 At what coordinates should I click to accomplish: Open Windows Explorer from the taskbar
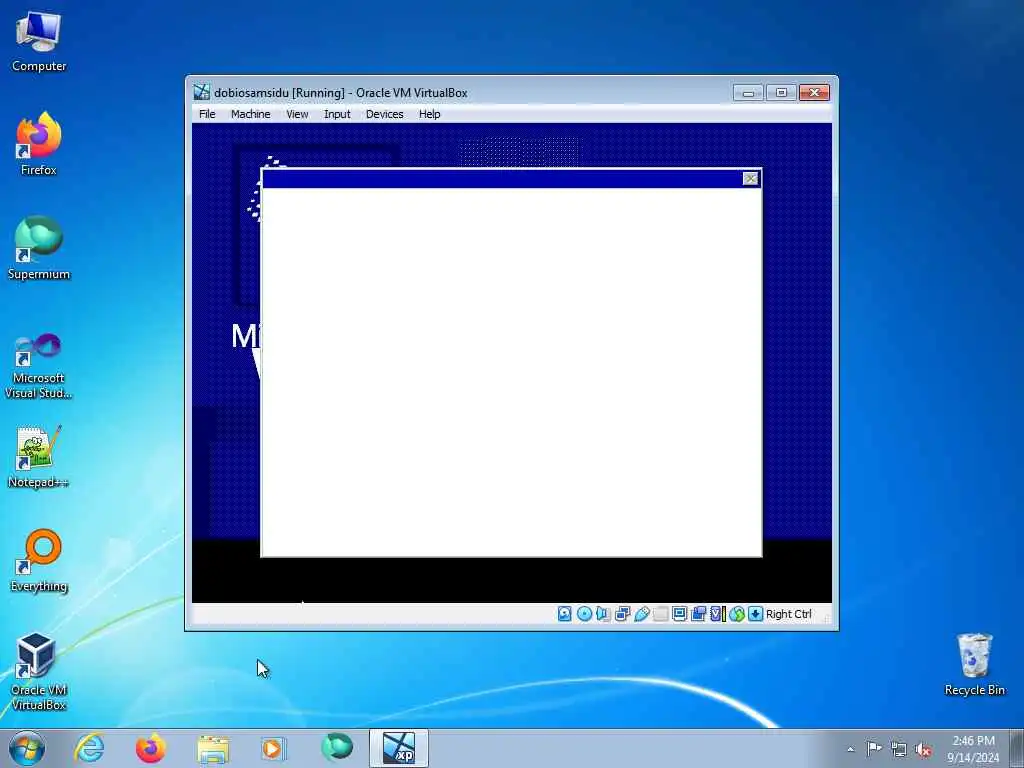pyautogui.click(x=213, y=748)
